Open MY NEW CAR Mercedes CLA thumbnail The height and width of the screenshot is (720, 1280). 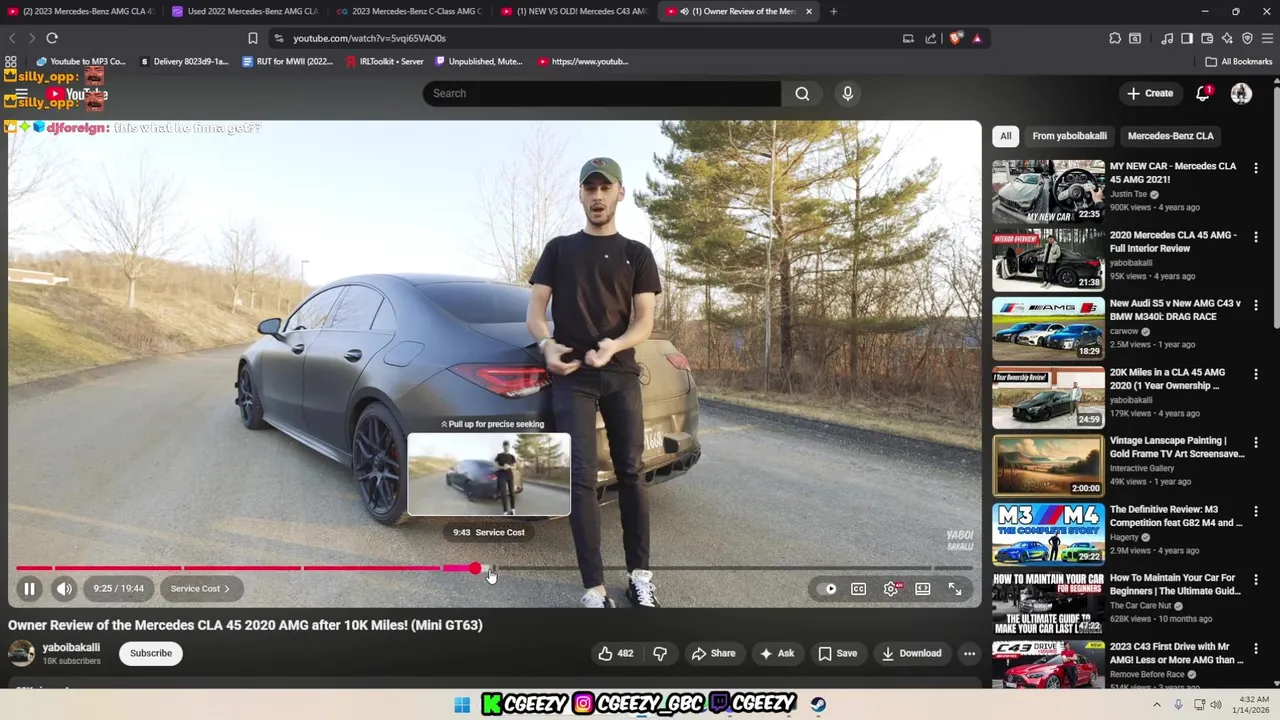click(x=1048, y=192)
